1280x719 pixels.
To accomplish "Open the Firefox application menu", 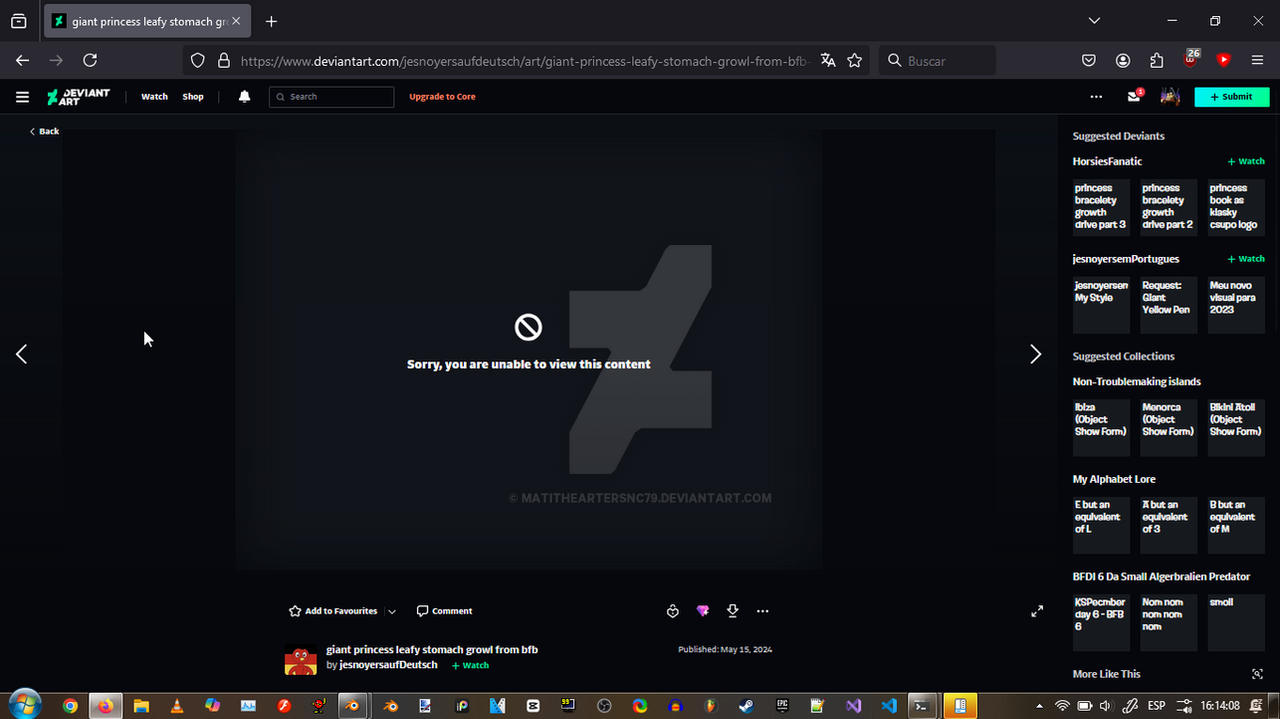I will click(x=1258, y=60).
